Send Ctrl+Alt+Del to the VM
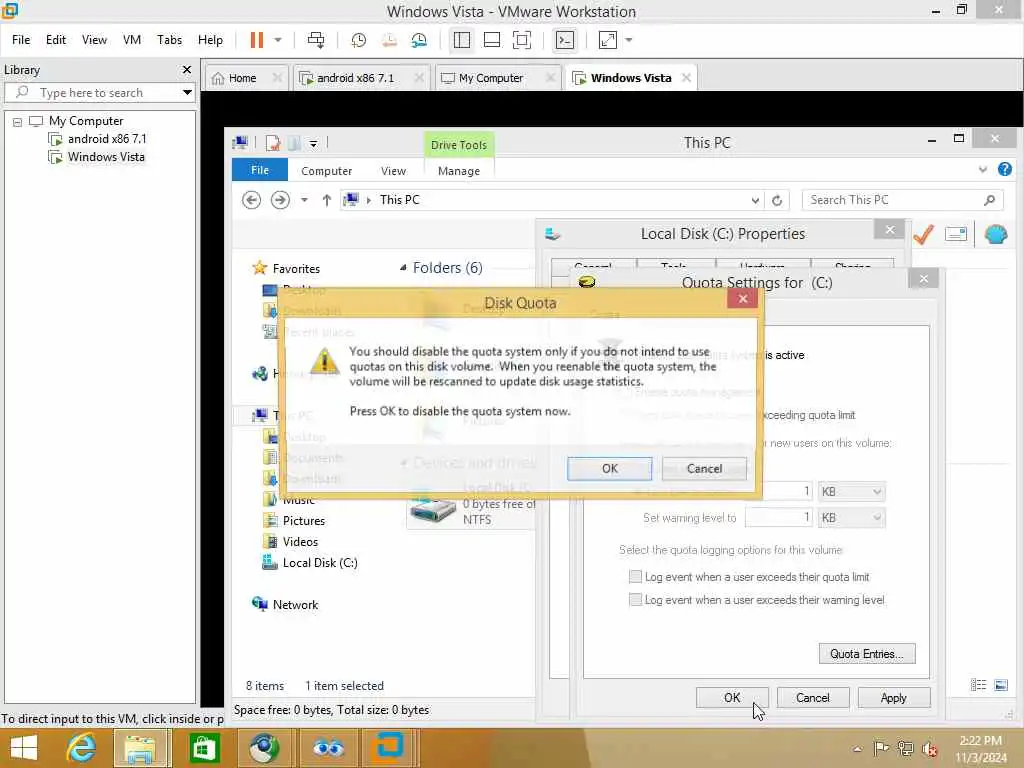The width and height of the screenshot is (1024, 768). click(x=316, y=40)
